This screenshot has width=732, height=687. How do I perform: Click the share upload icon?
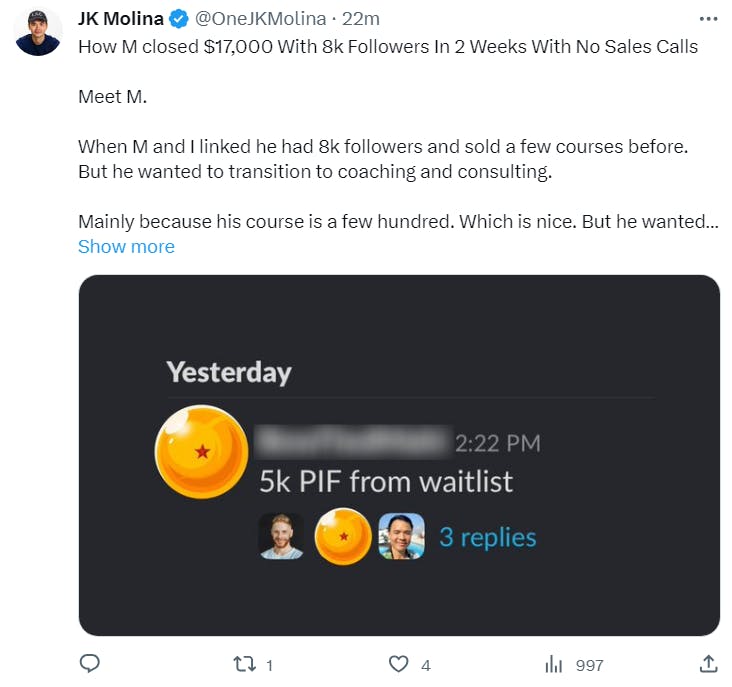click(x=707, y=664)
